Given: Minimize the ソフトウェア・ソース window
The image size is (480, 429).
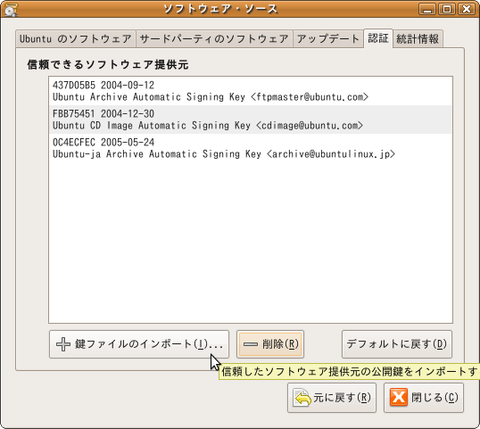Looking at the screenshot, I should pos(427,9).
